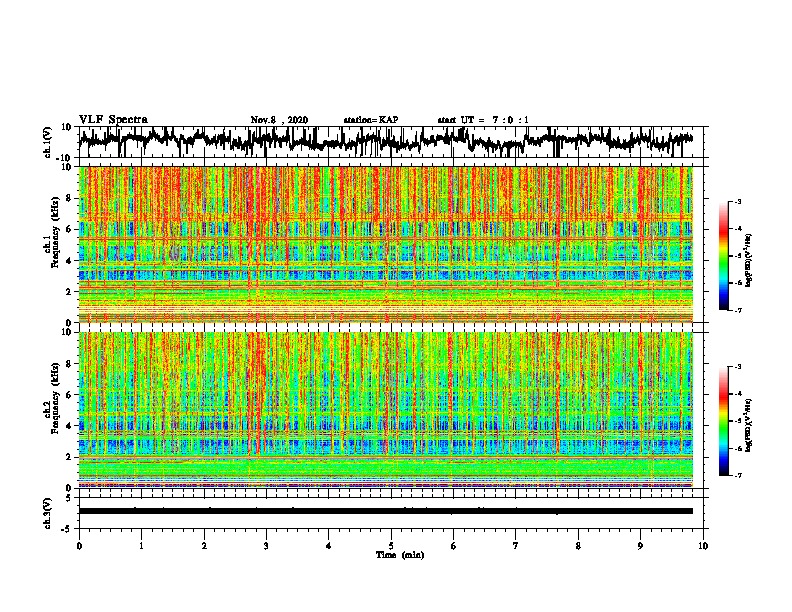Click the "-5" tick on ch.3(V) axis

[68, 529]
